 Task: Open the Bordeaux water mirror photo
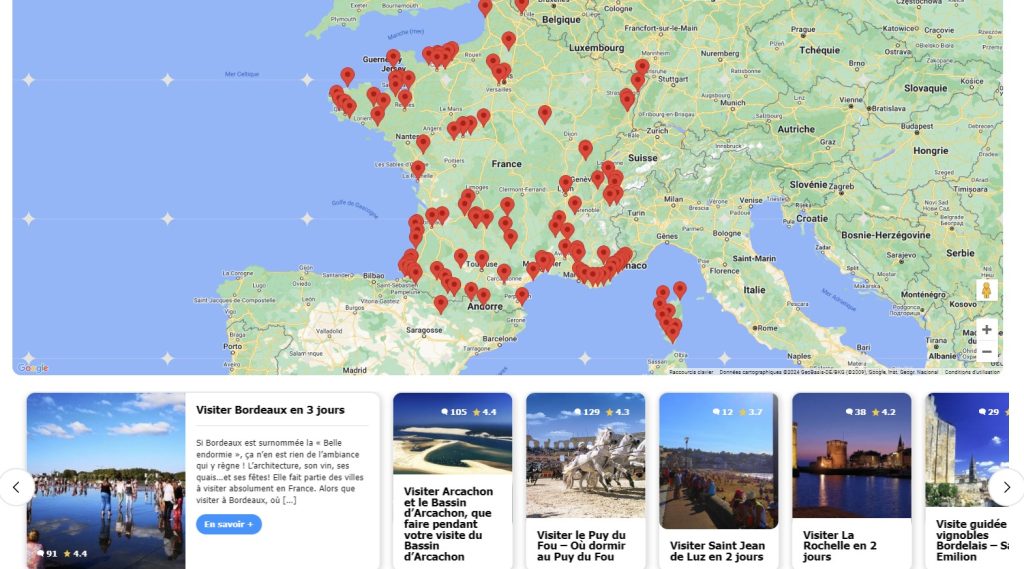[106, 481]
